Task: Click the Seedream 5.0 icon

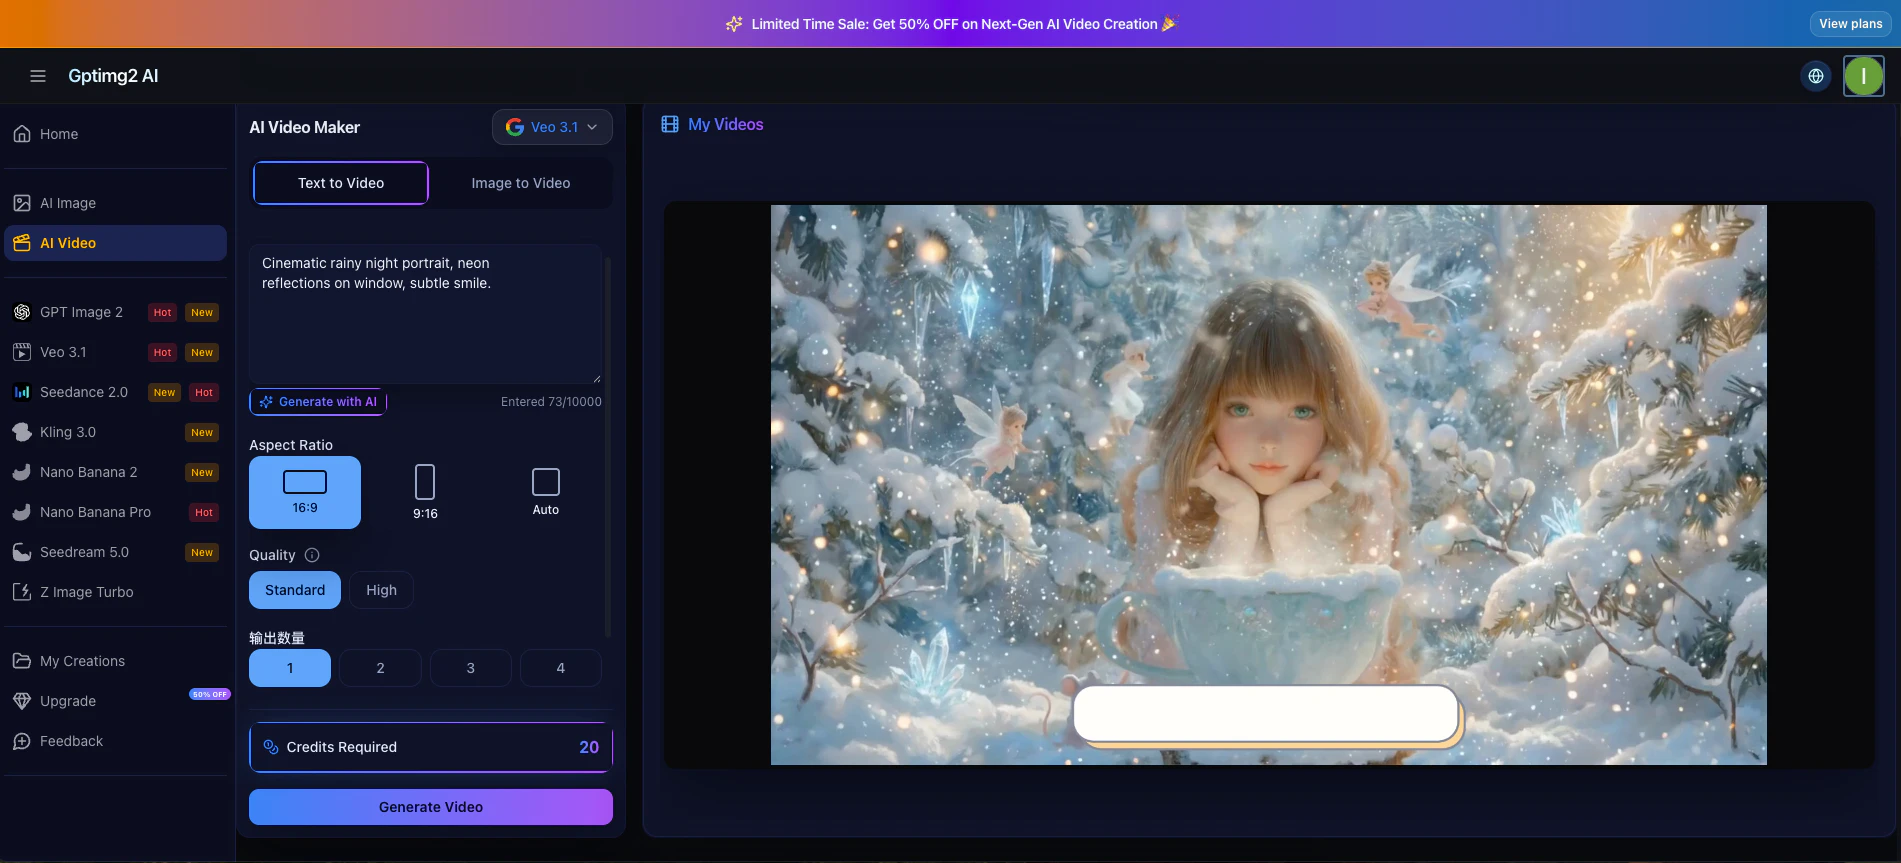Action: tap(22, 552)
